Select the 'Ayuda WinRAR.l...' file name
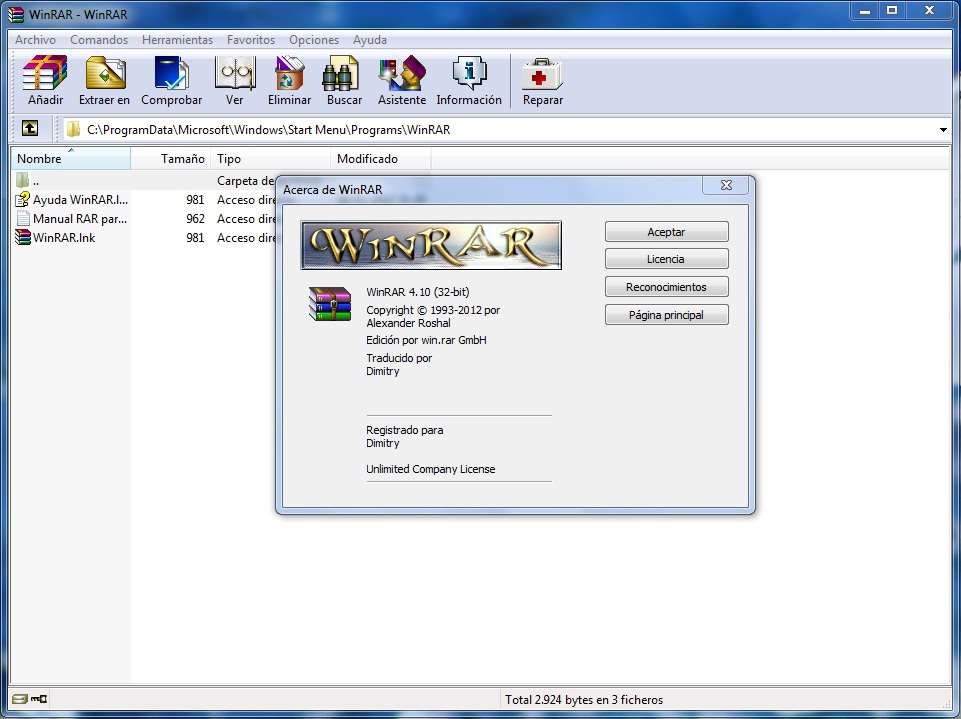Screen dimensions: 961x719 pos(80,199)
